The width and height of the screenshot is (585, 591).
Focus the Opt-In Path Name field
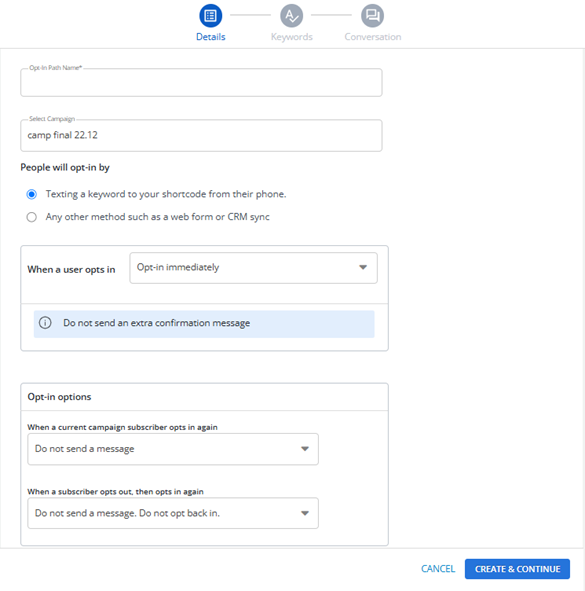click(201, 83)
